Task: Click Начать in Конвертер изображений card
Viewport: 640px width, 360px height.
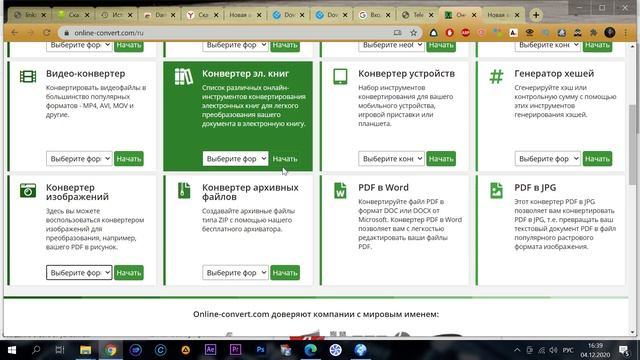Action: click(x=129, y=272)
